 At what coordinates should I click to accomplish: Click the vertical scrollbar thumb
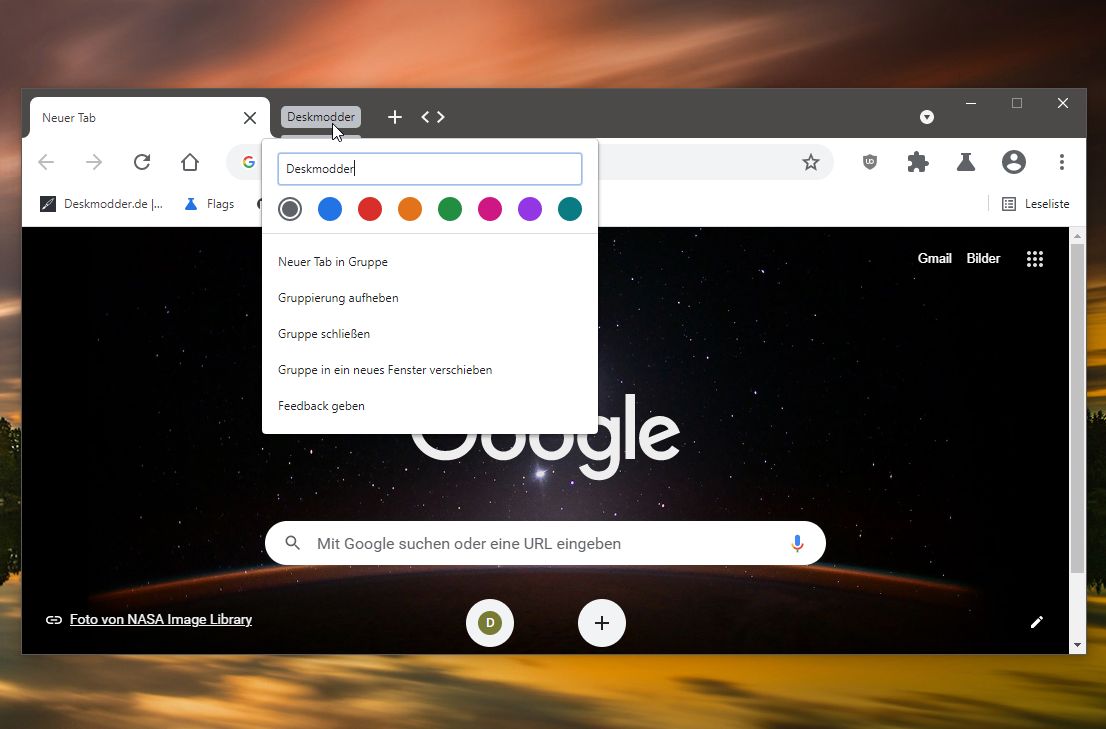1077,408
